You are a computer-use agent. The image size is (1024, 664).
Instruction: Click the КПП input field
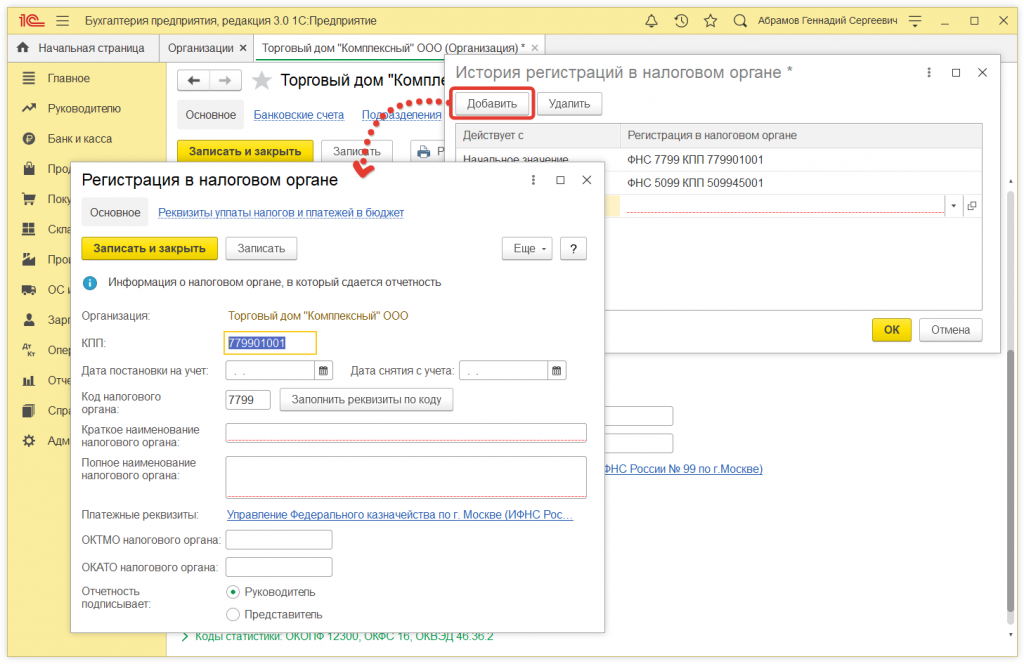[x=271, y=343]
